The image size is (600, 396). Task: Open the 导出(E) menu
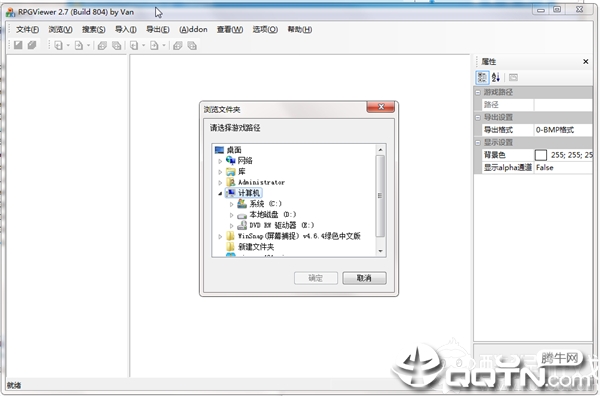click(x=158, y=29)
